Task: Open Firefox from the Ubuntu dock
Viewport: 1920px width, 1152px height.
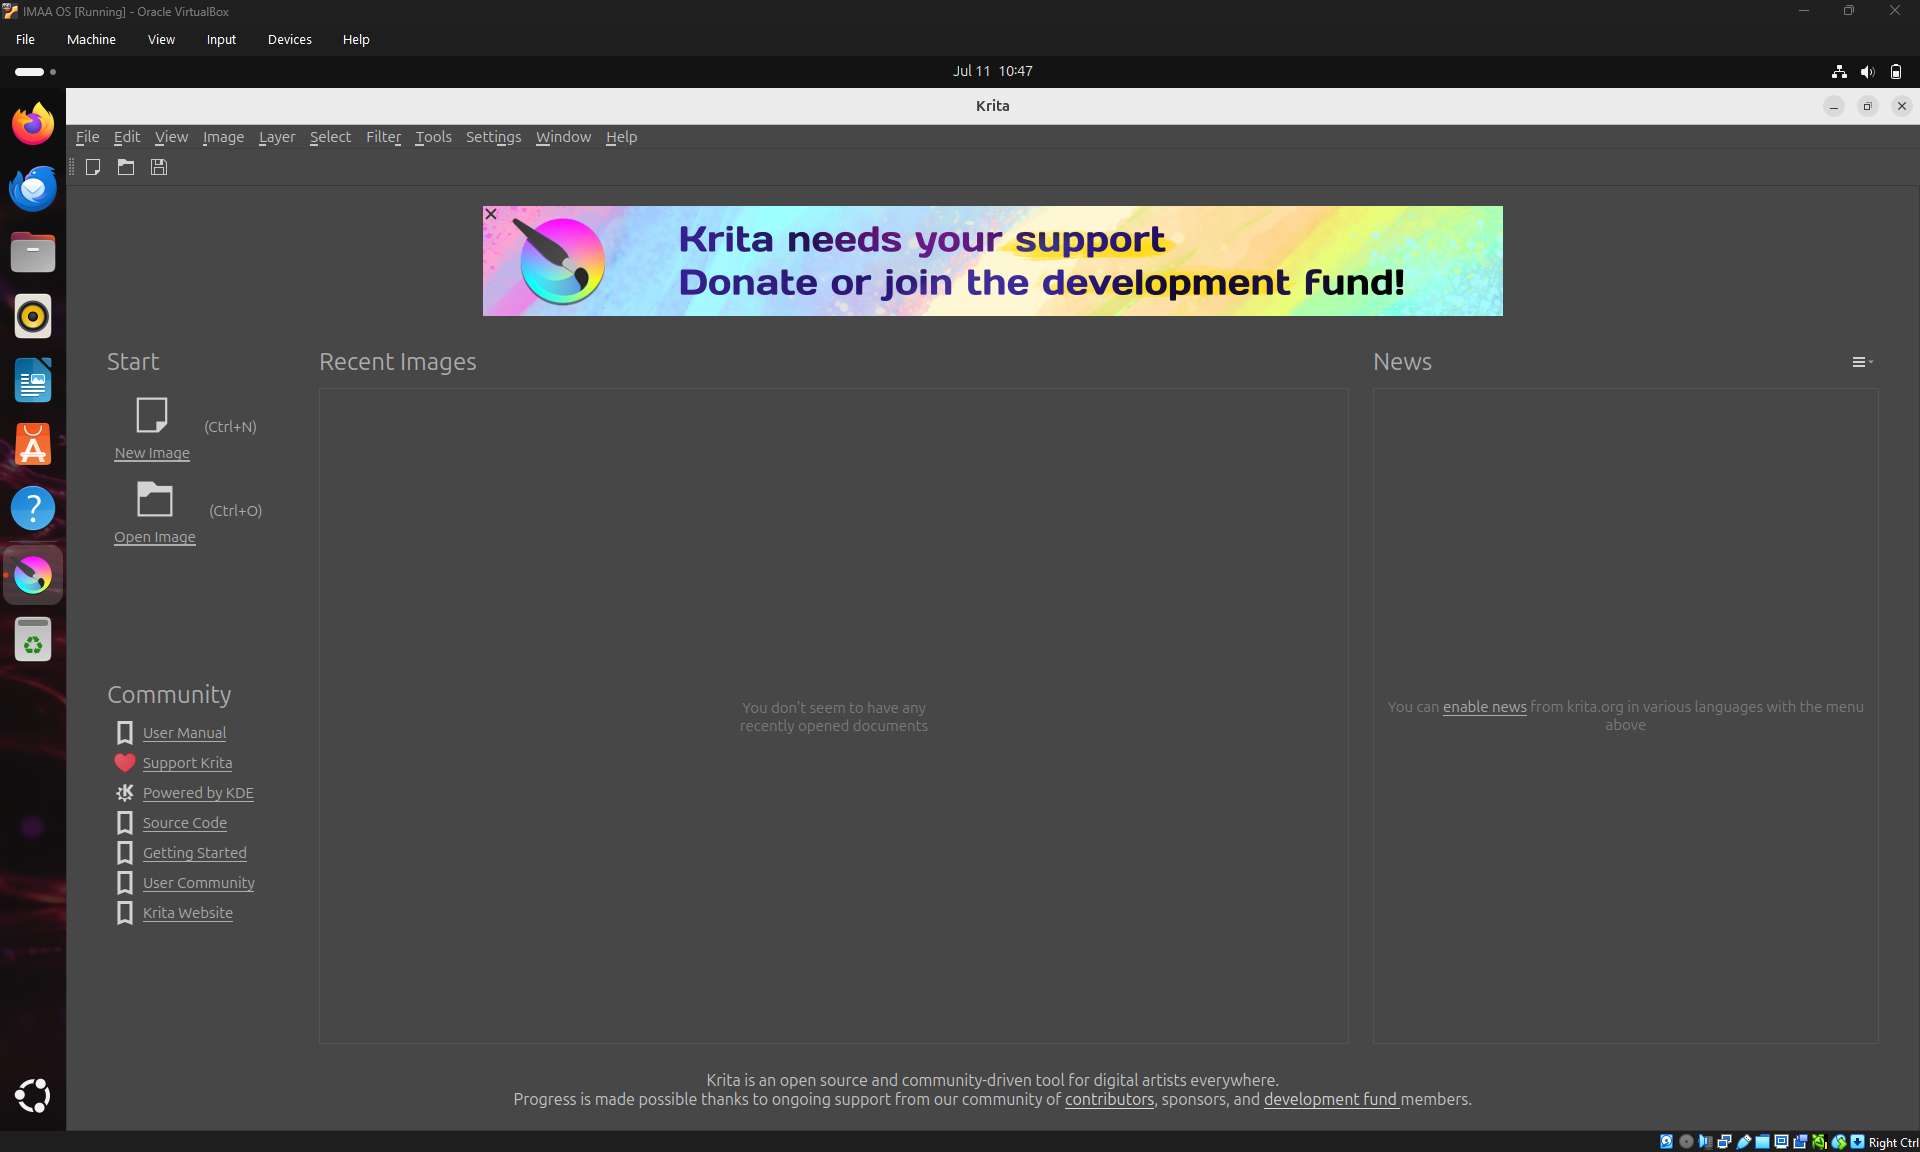Action: [33, 124]
